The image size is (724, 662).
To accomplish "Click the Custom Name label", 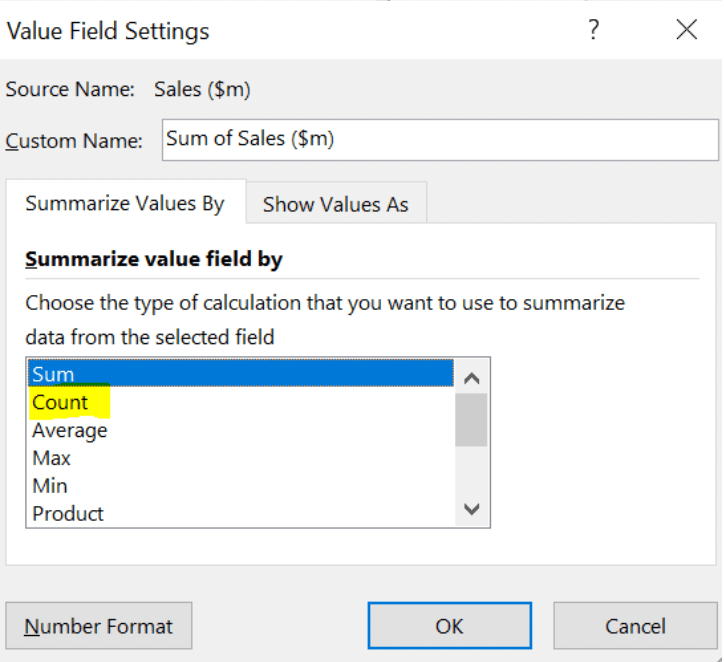I will tap(74, 141).
